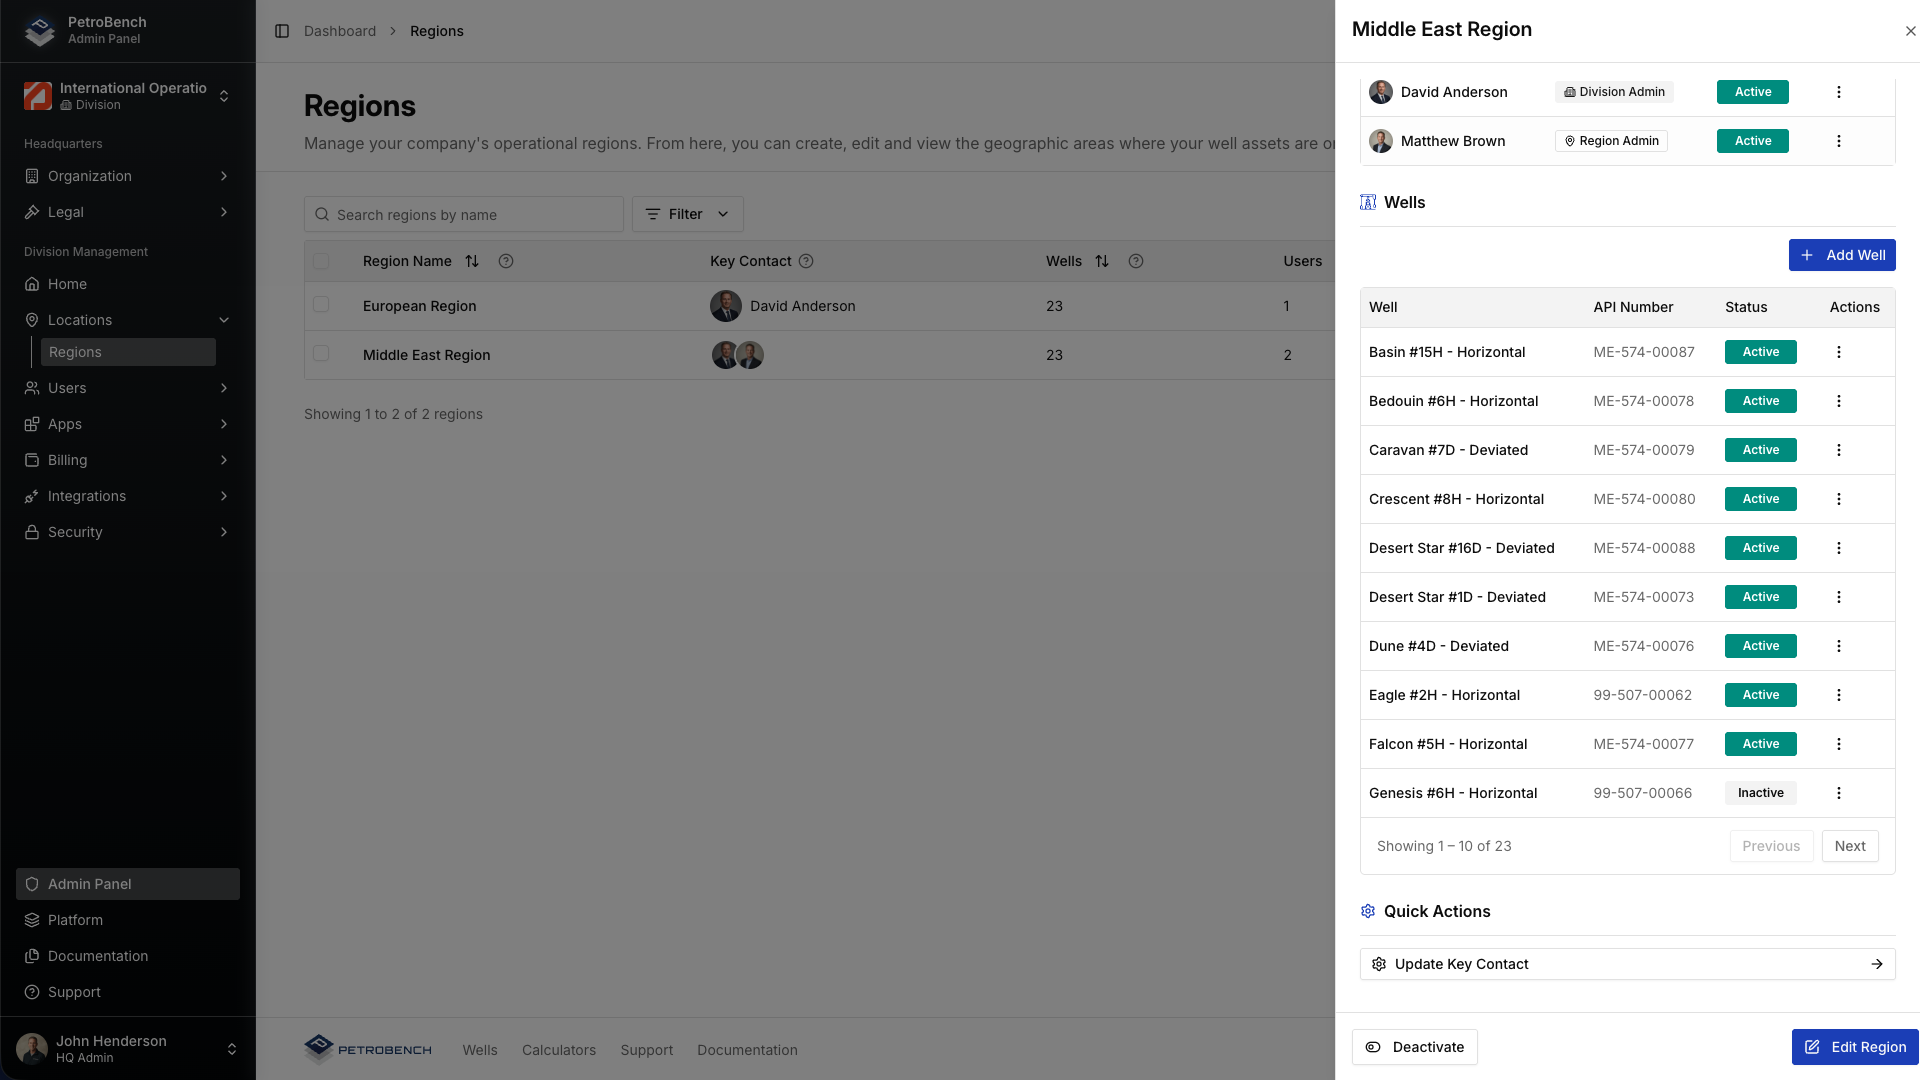Select the Billing sidebar icon
Viewport: 1920px width, 1080px height.
tap(33, 460)
